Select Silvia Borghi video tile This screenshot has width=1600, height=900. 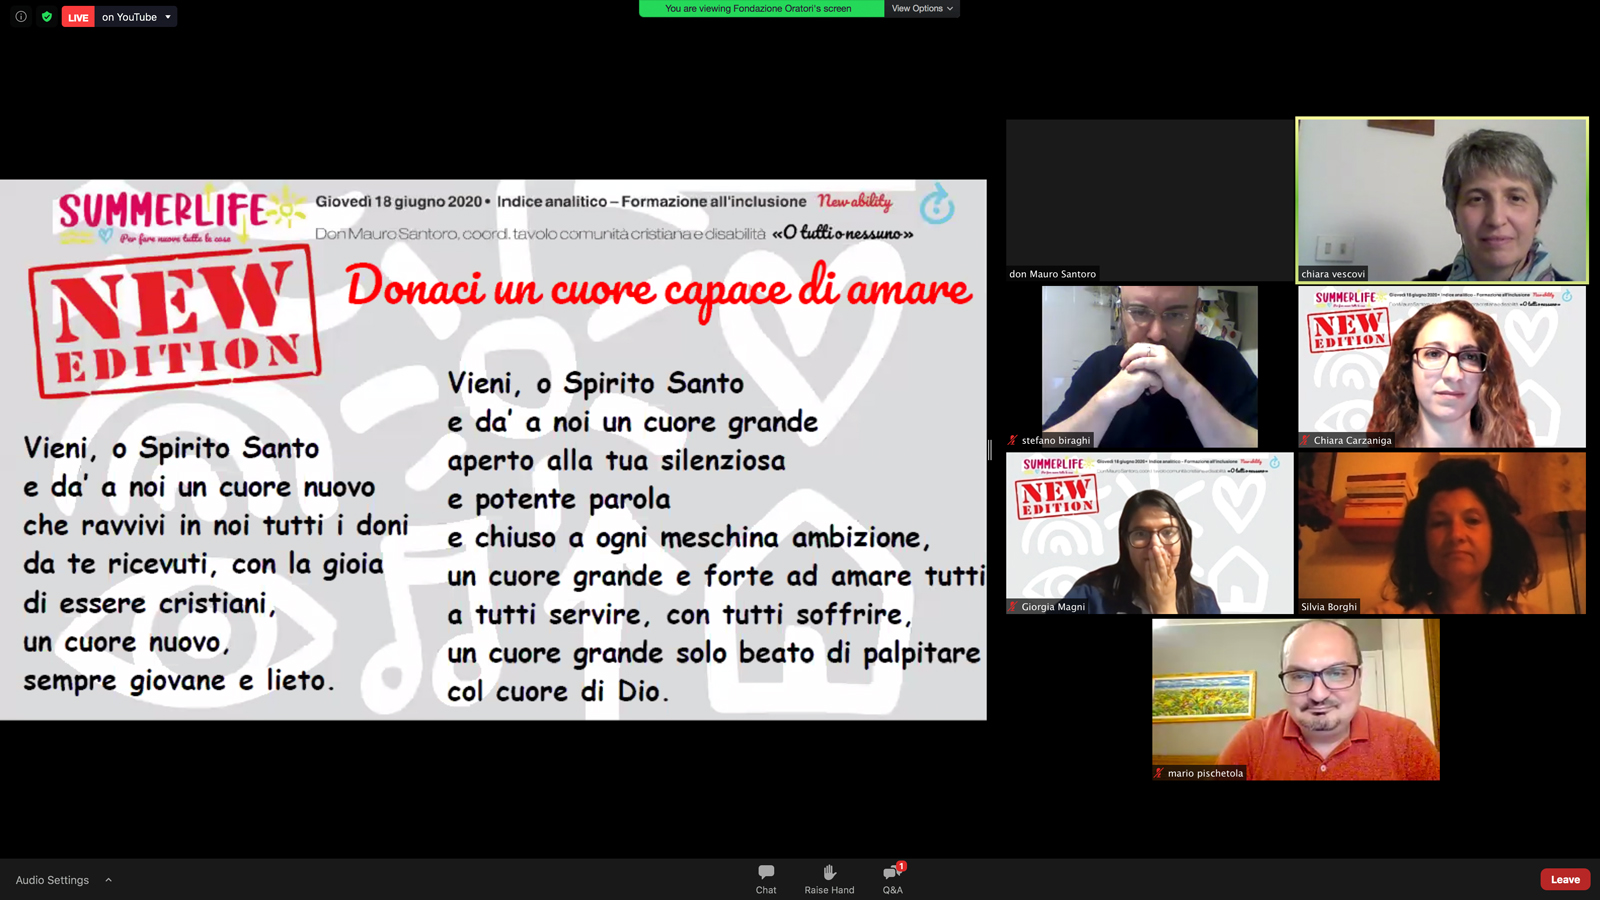tap(1442, 532)
